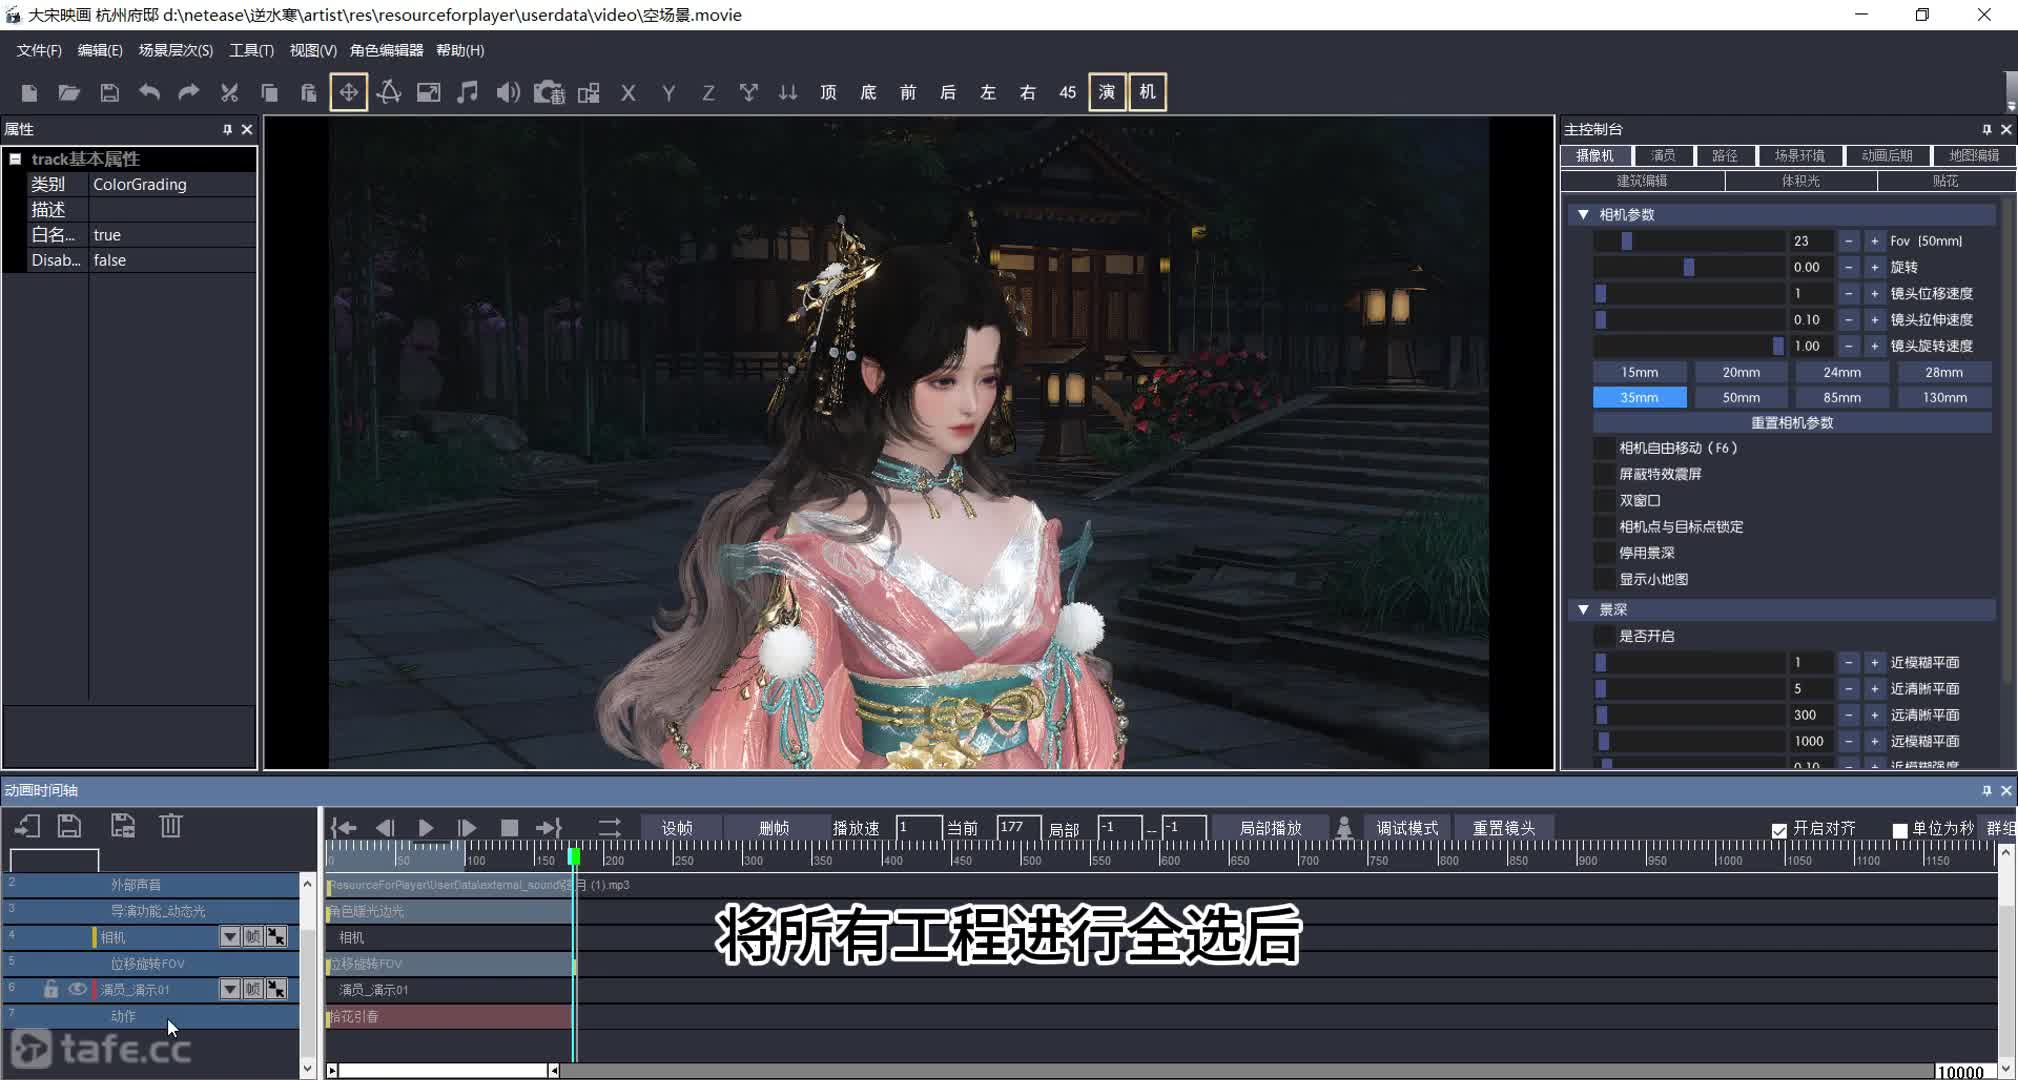Decrease 旋转 value with minus button

(x=1848, y=267)
